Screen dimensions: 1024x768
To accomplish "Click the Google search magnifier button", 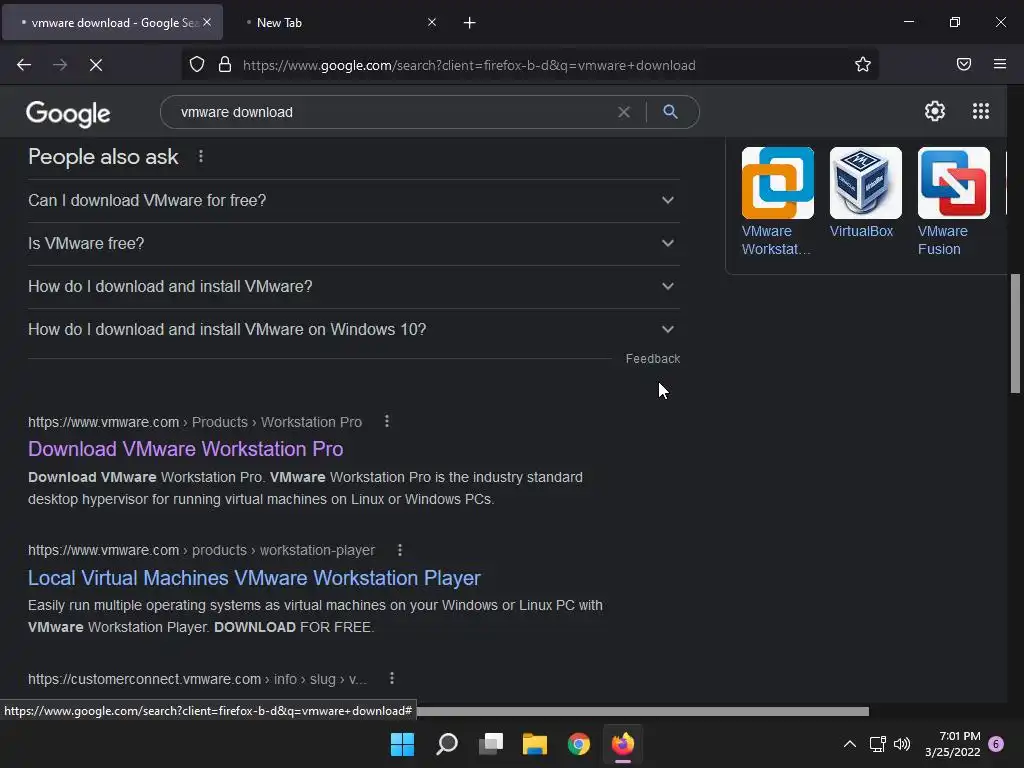I will click(x=670, y=112).
